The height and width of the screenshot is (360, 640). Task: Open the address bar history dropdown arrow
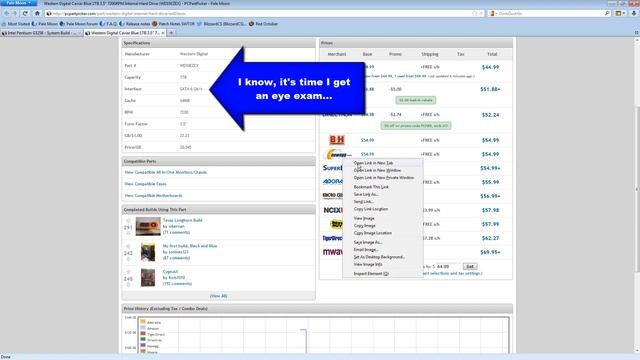click(481, 13)
